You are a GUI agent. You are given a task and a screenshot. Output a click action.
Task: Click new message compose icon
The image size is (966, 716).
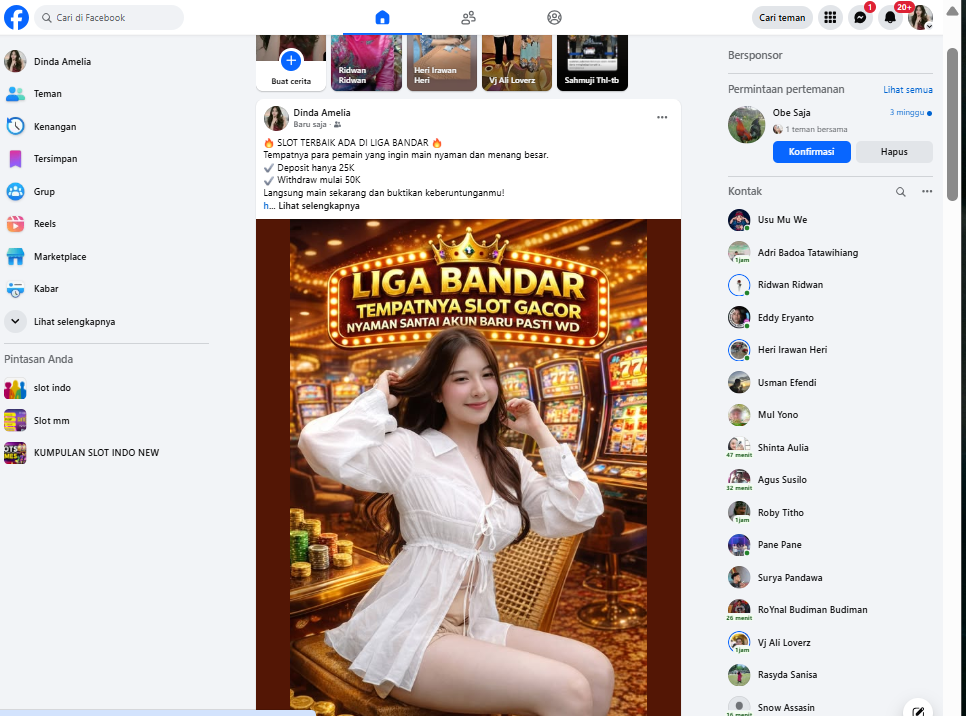918,710
